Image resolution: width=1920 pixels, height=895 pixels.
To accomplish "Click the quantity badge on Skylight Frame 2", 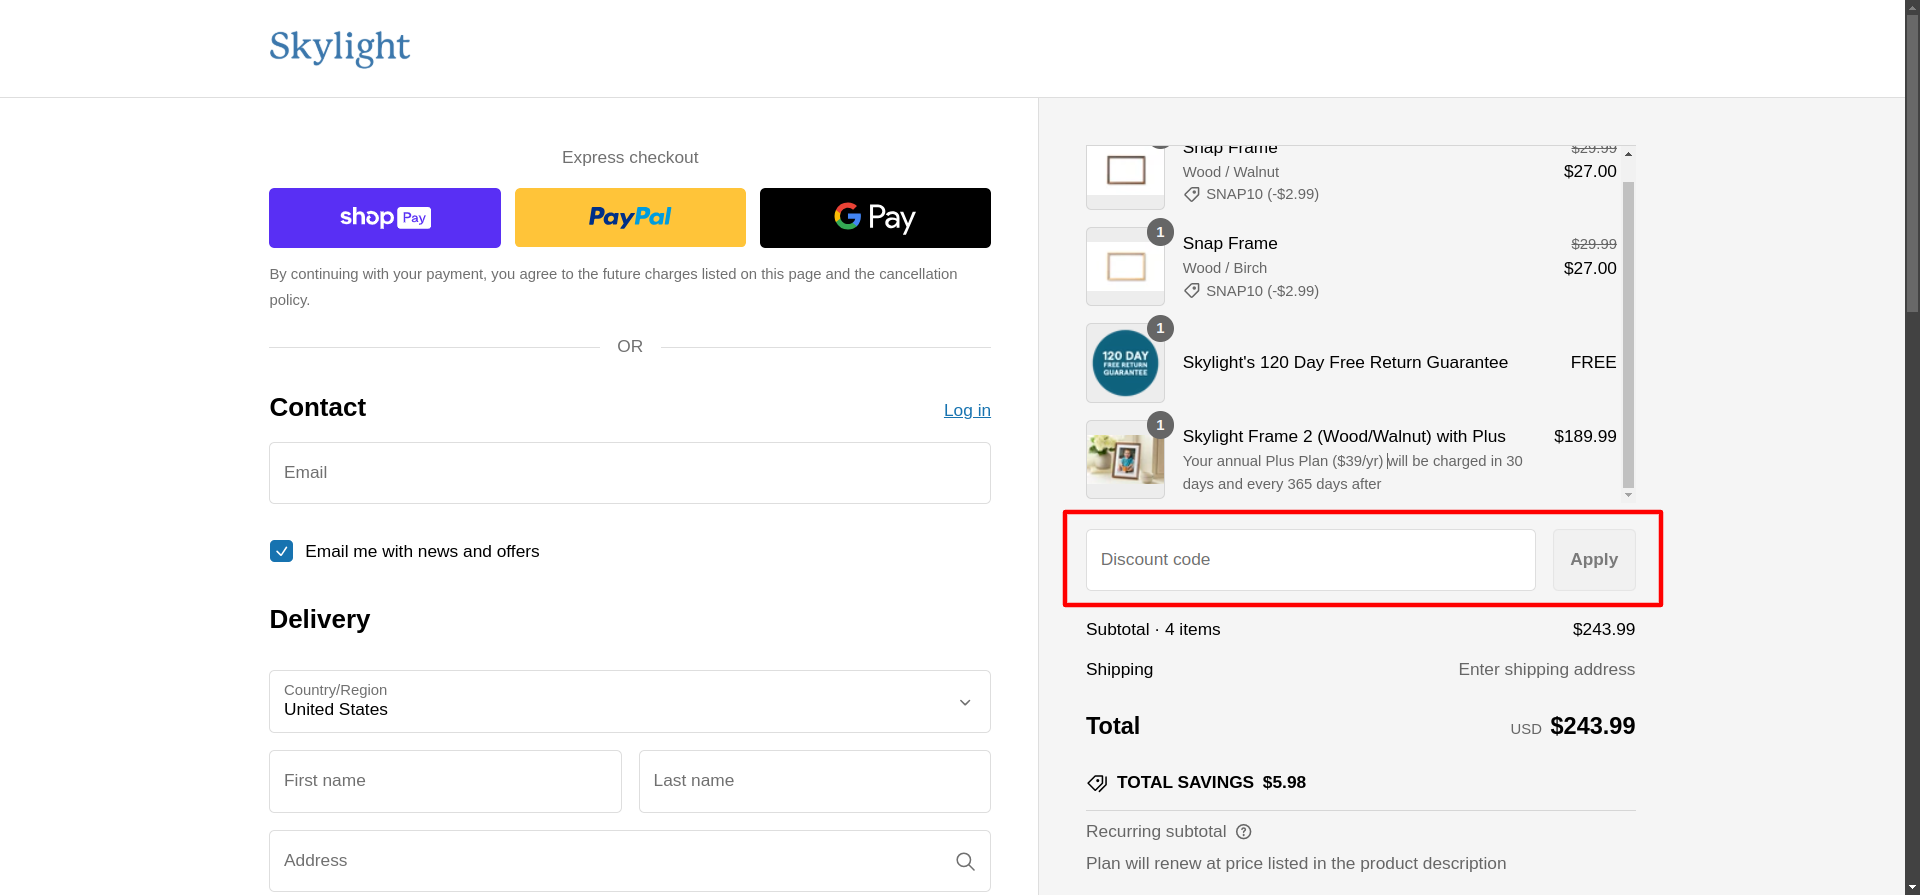I will [1160, 425].
